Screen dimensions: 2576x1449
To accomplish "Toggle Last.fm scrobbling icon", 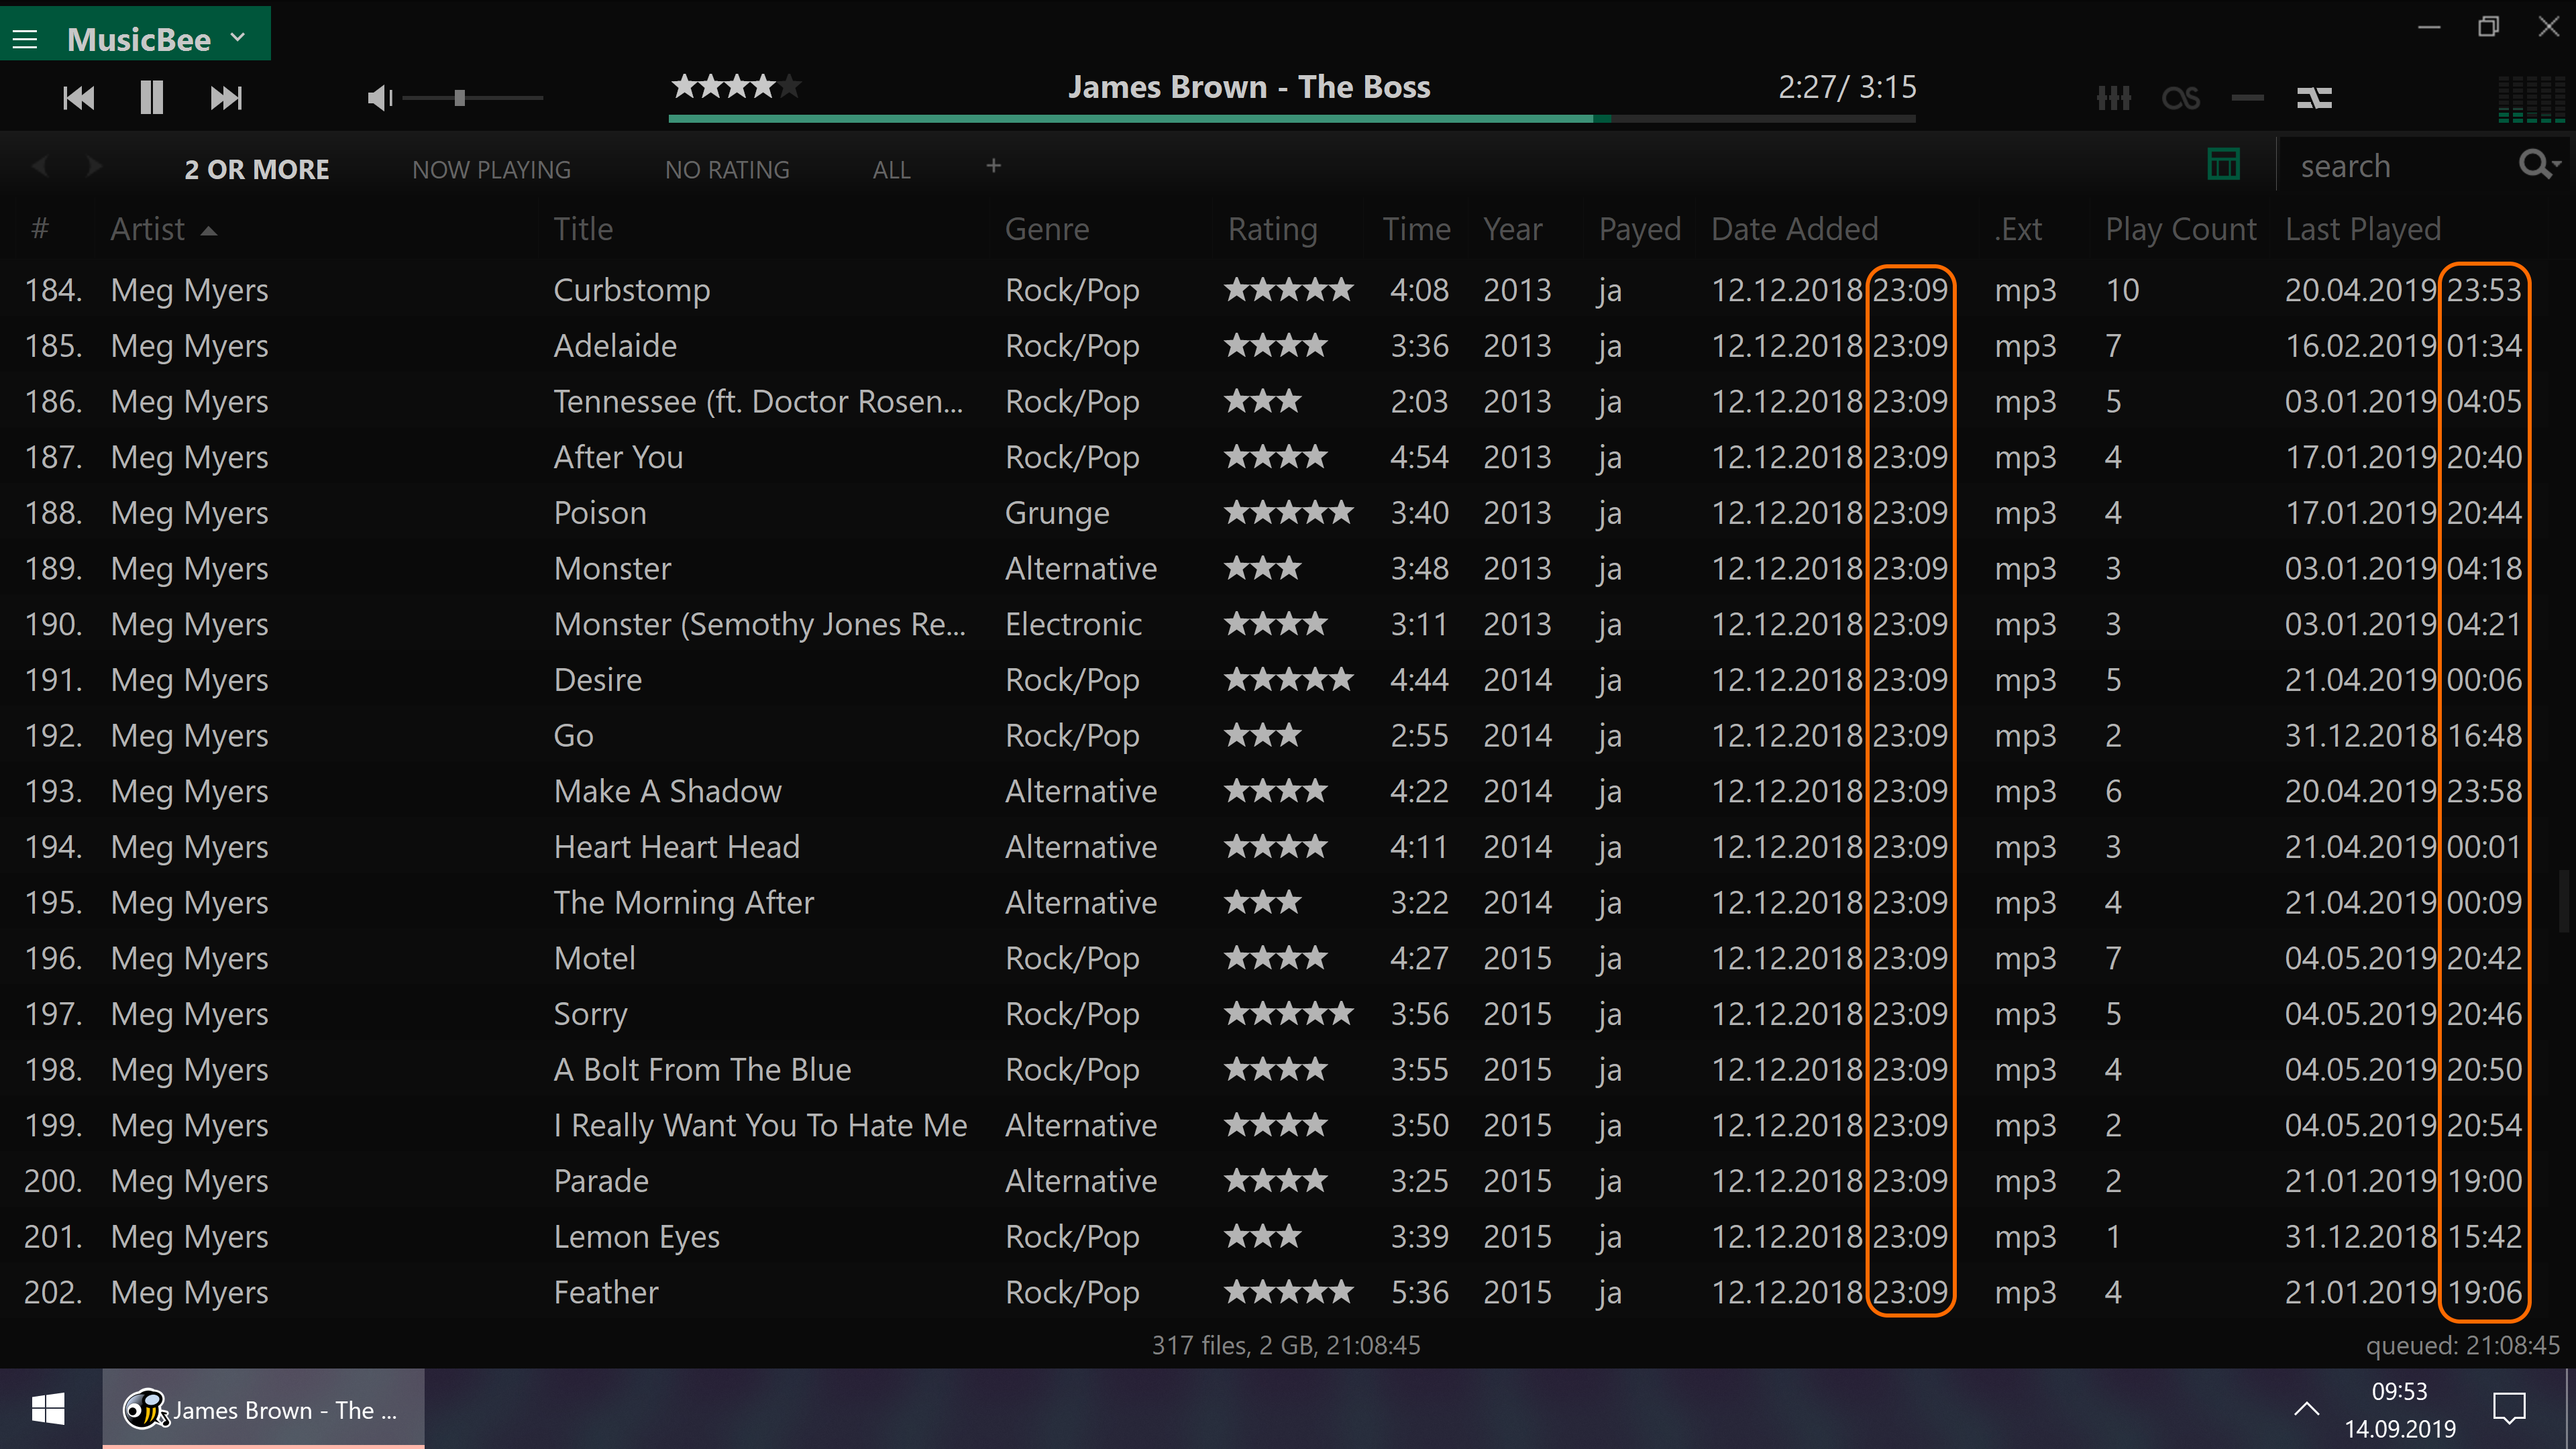I will click(x=2180, y=98).
